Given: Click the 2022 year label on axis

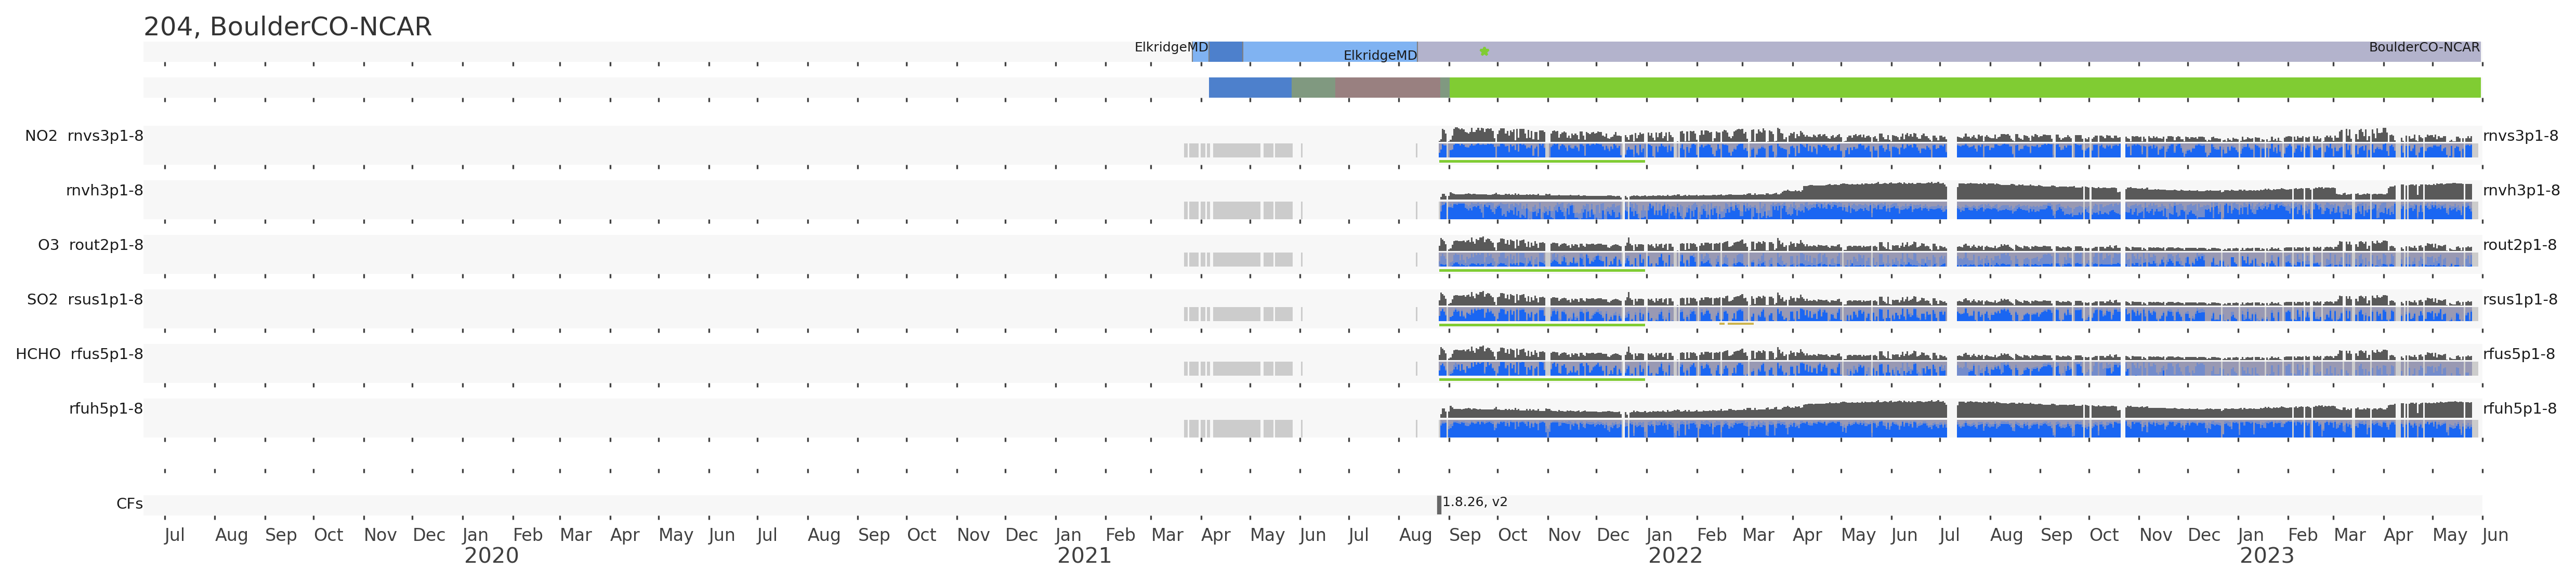Looking at the screenshot, I should pyautogui.click(x=1675, y=556).
